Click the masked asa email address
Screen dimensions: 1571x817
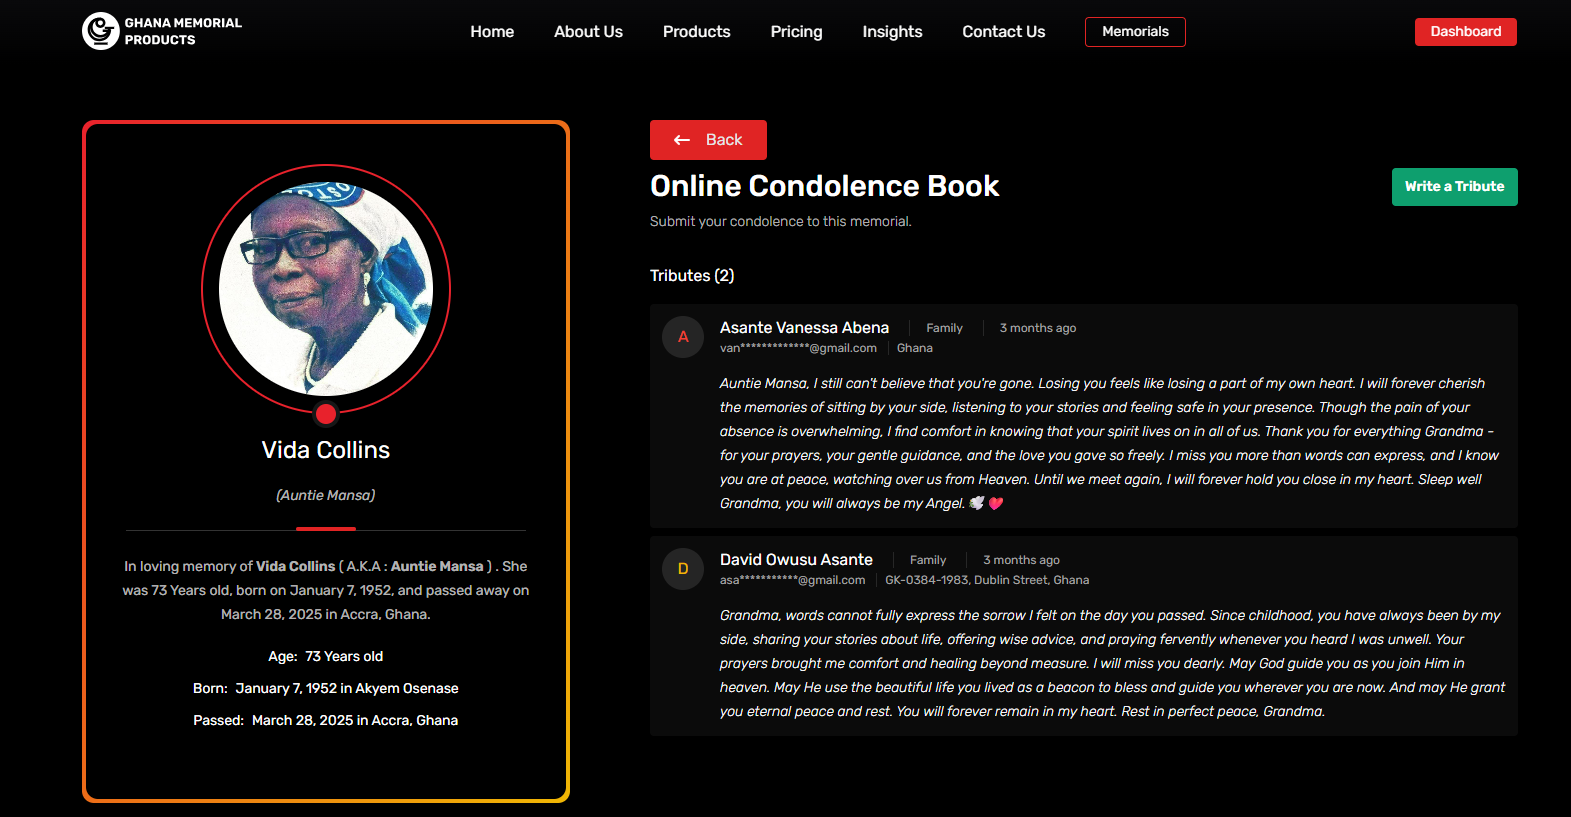tap(792, 580)
